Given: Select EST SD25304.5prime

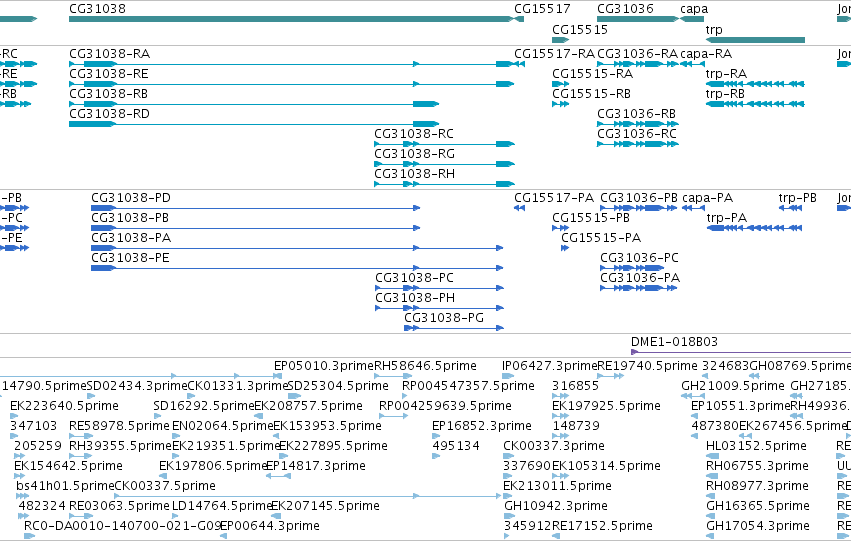Looking at the screenshot, I should pos(294,396).
